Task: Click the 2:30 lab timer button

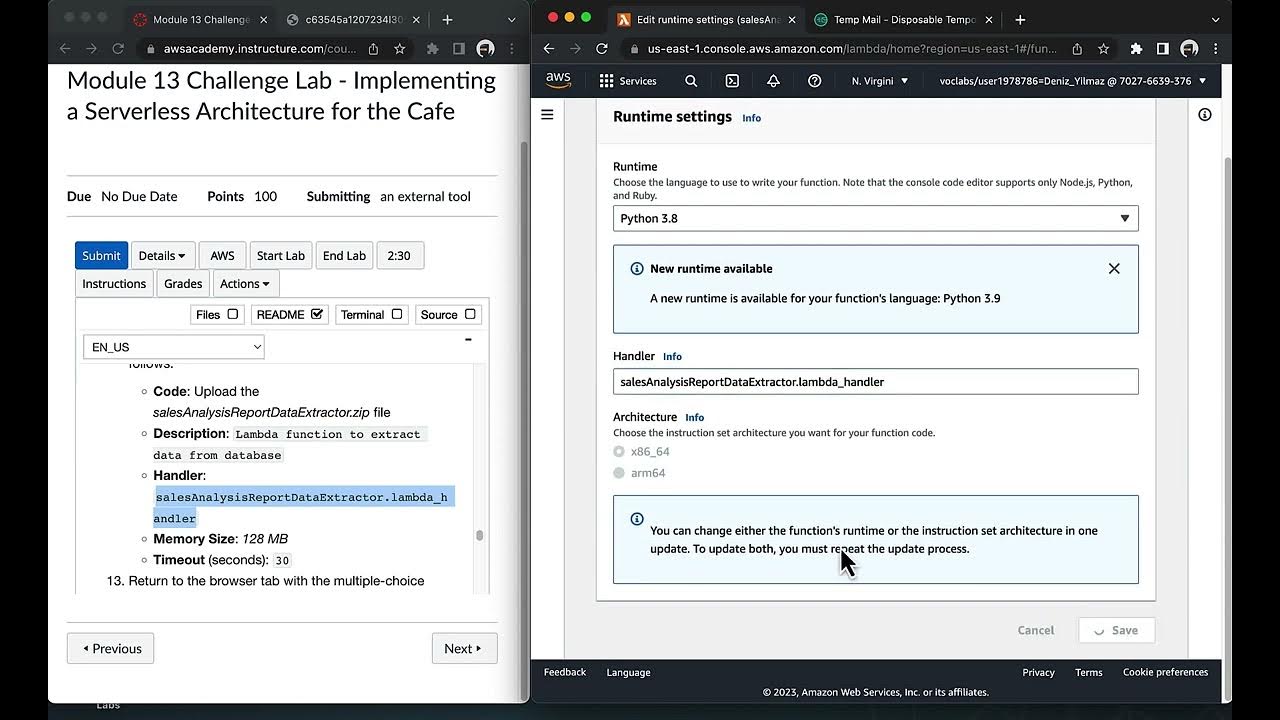Action: [399, 256]
